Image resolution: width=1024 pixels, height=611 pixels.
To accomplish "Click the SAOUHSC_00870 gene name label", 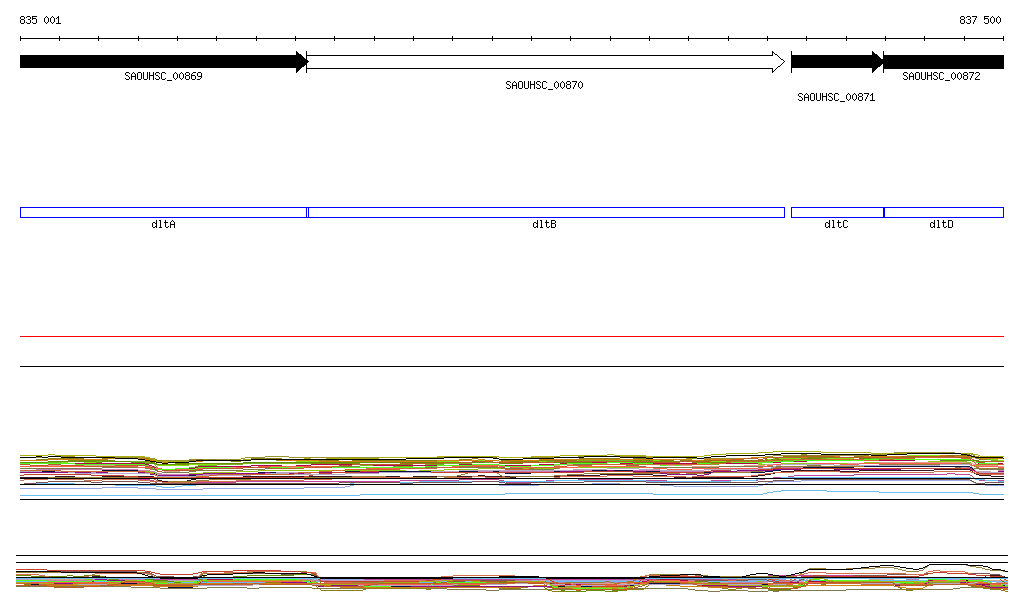I will tap(544, 86).
